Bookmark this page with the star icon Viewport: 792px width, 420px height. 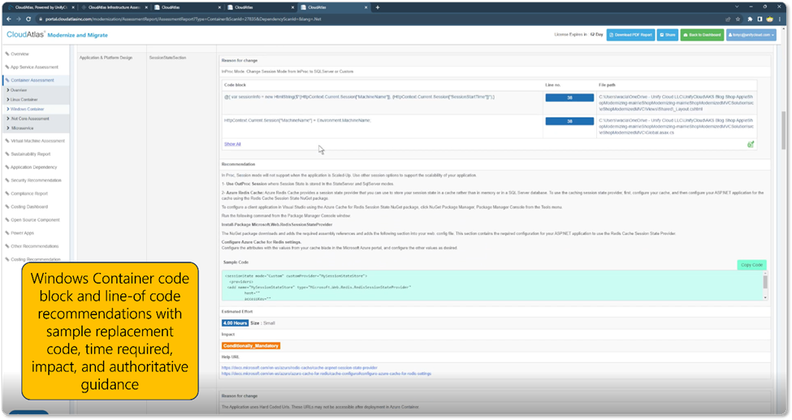738,19
